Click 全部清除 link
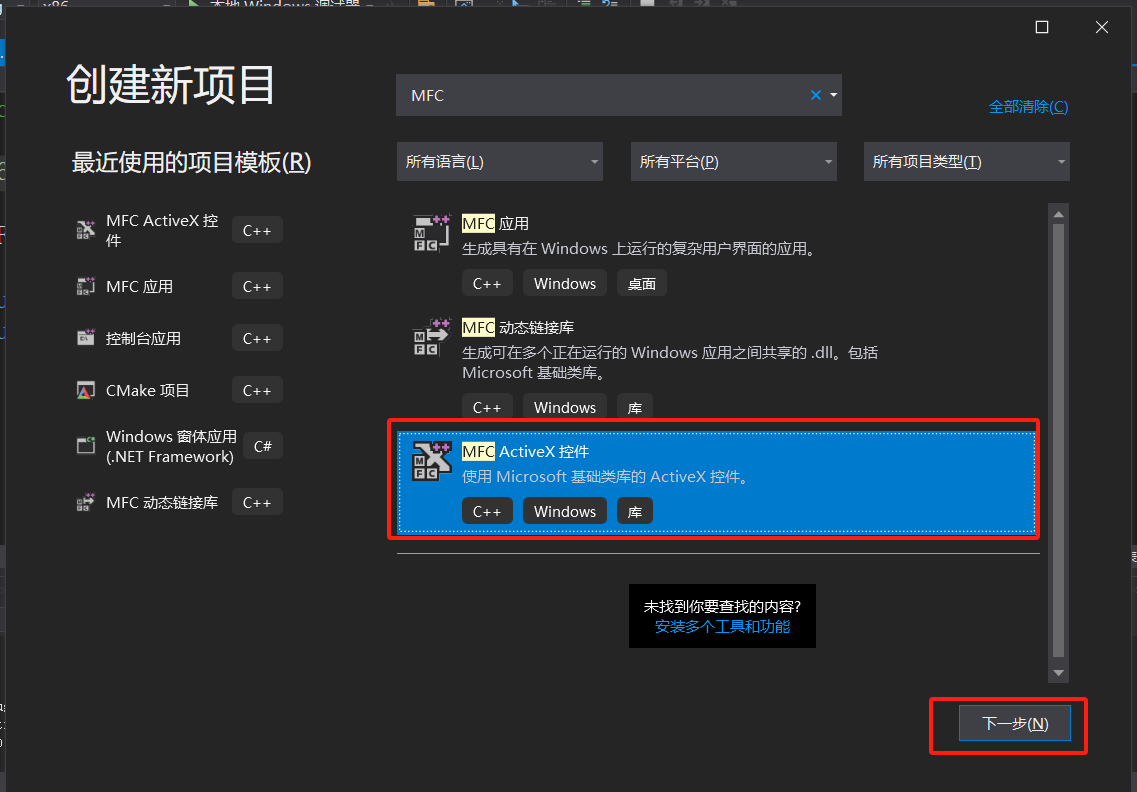This screenshot has height=792, width=1137. point(1028,107)
